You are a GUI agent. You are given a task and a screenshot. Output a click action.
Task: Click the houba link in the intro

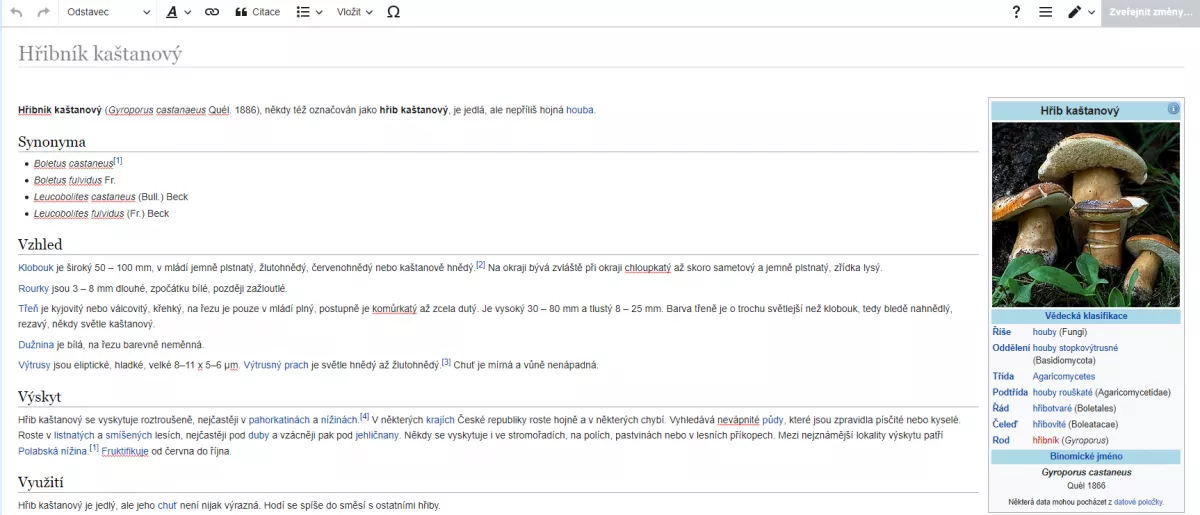click(x=580, y=110)
